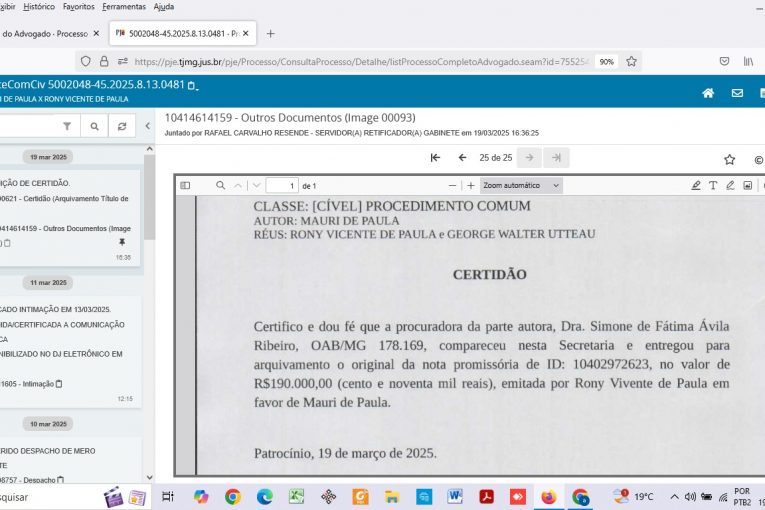
Task: Click the PDF find magnifier icon
Action: [x=220, y=185]
